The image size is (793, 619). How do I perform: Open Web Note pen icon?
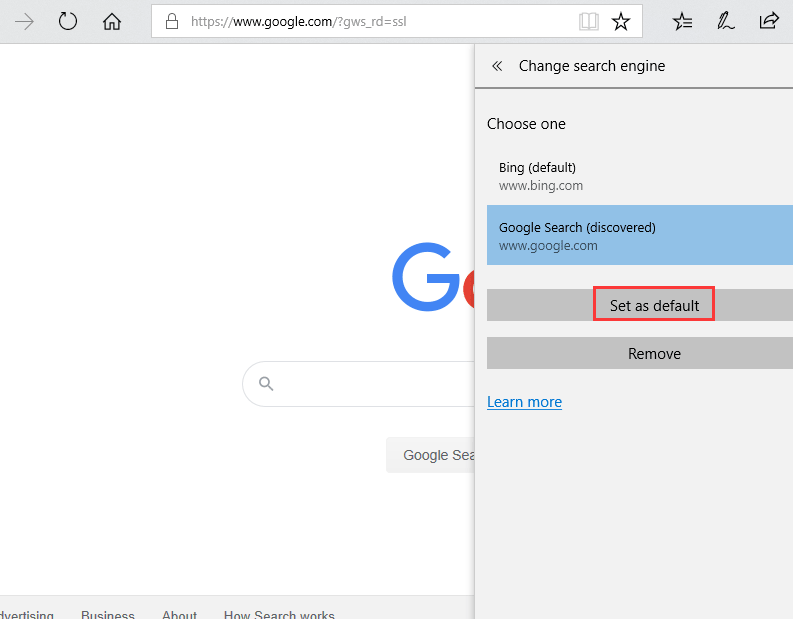(725, 21)
